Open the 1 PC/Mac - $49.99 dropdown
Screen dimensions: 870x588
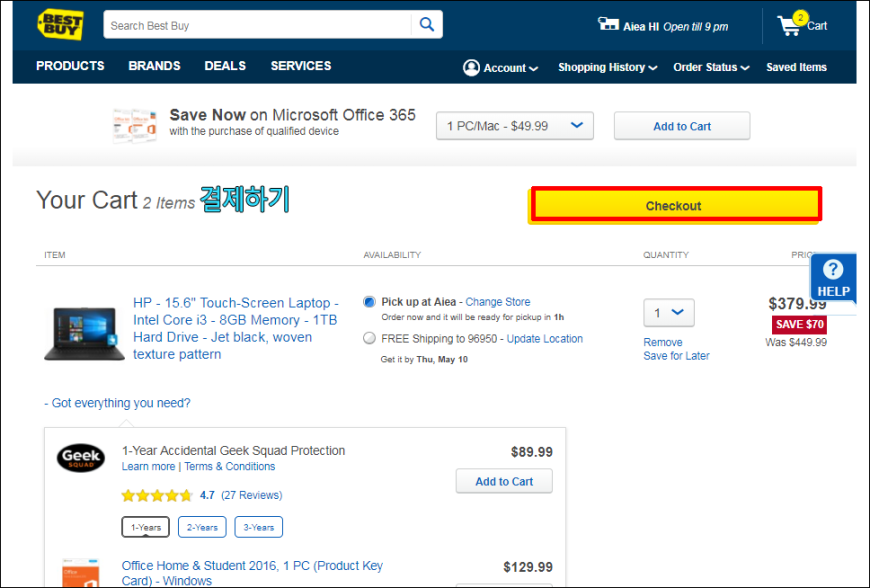pos(515,126)
